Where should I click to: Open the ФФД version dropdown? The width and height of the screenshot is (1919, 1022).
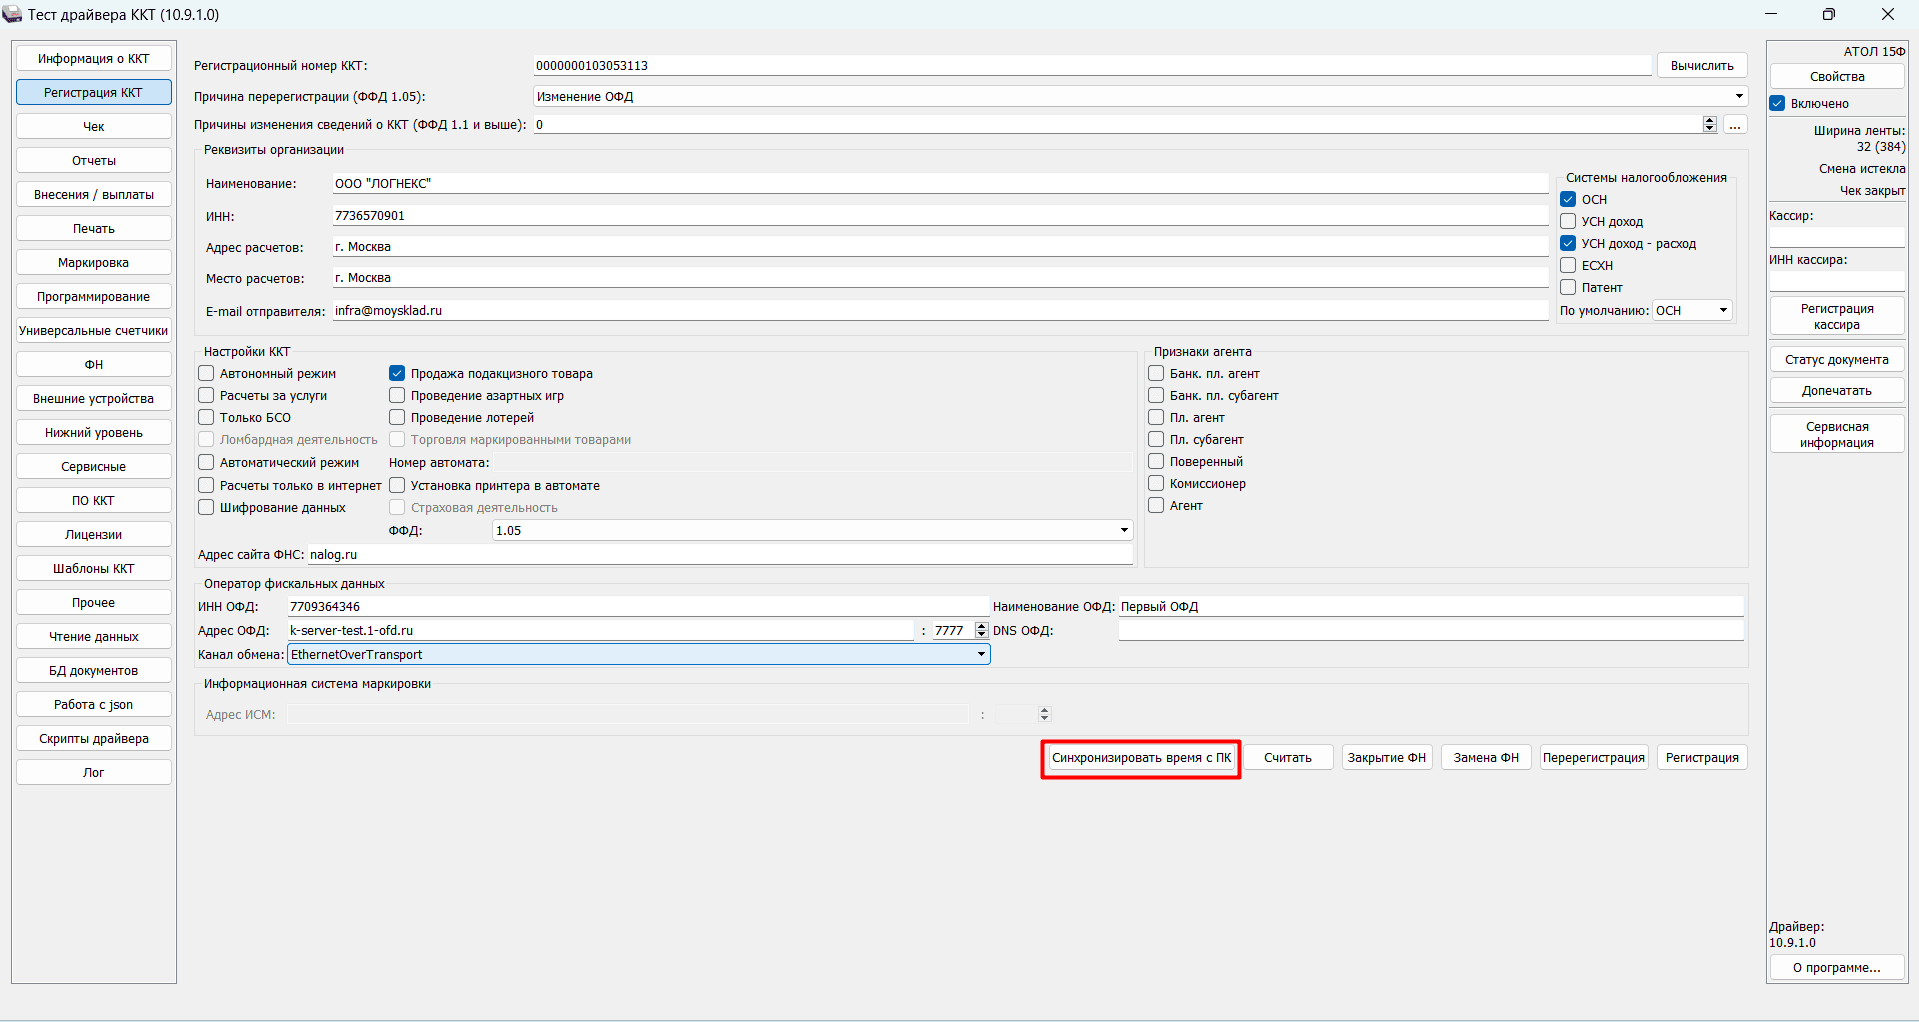pos(1124,530)
